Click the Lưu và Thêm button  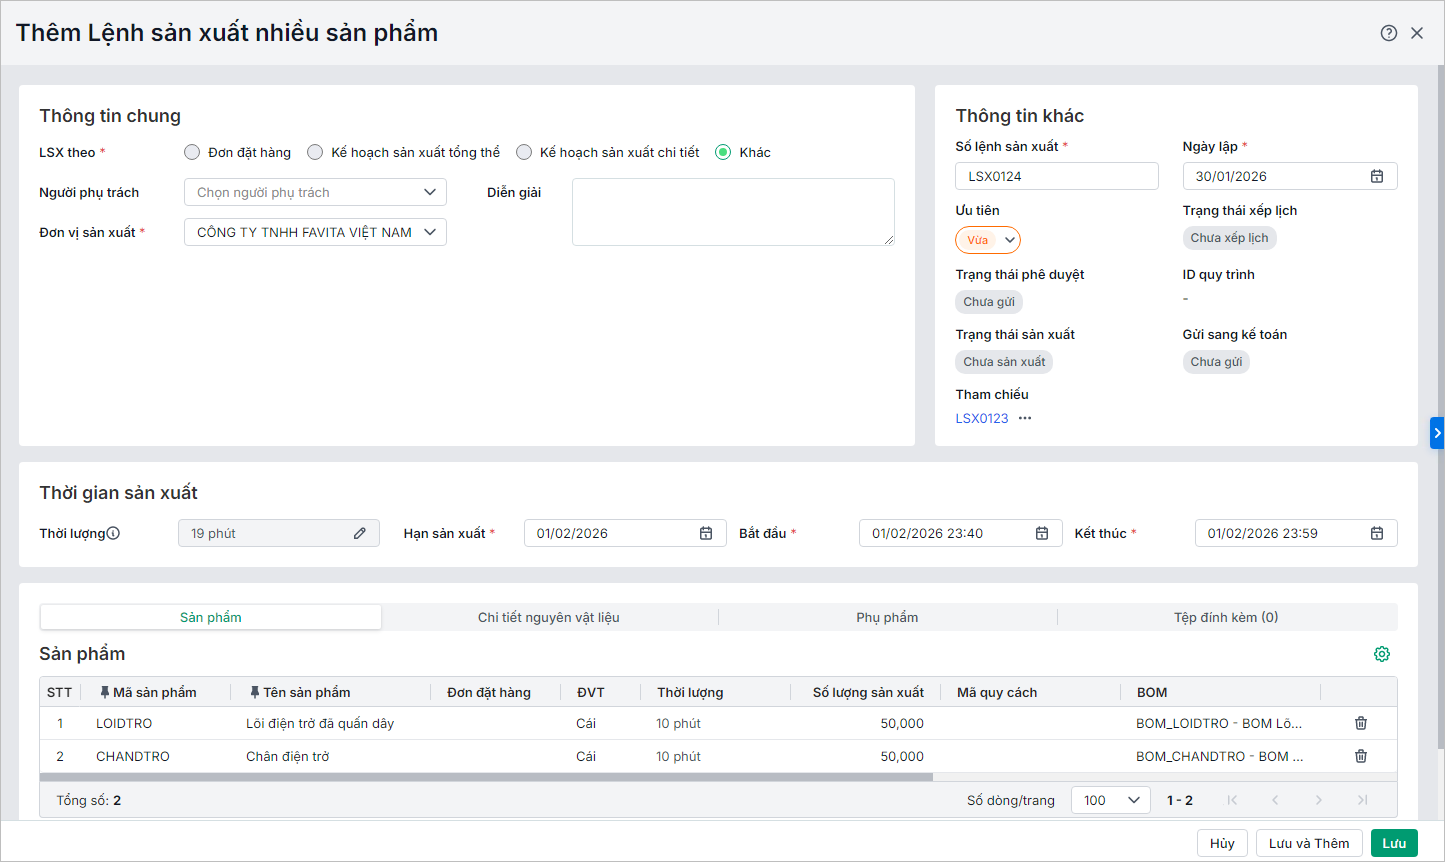[1308, 843]
